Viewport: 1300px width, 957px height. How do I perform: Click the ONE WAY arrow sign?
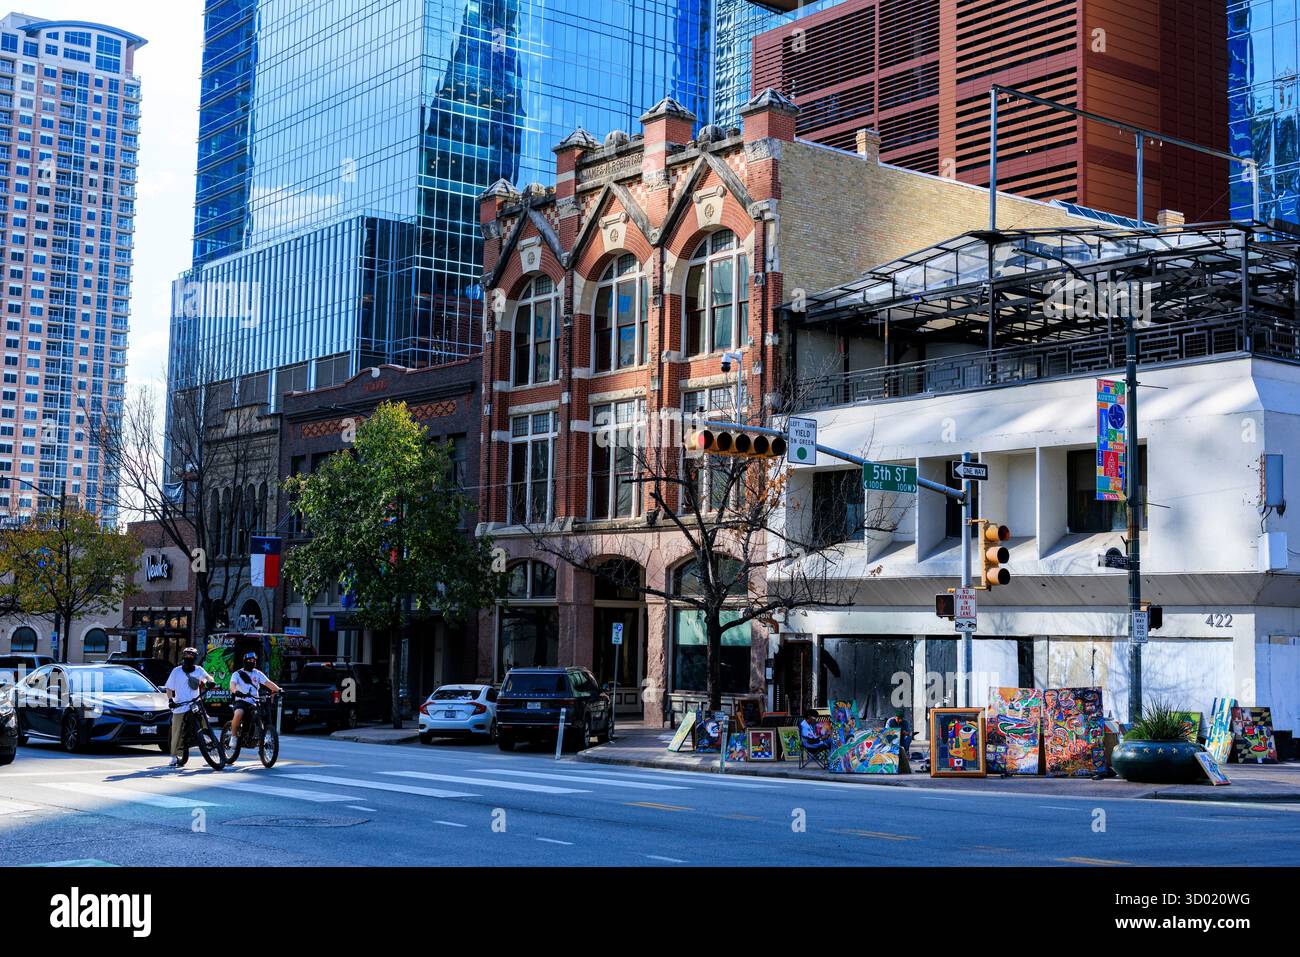click(969, 470)
